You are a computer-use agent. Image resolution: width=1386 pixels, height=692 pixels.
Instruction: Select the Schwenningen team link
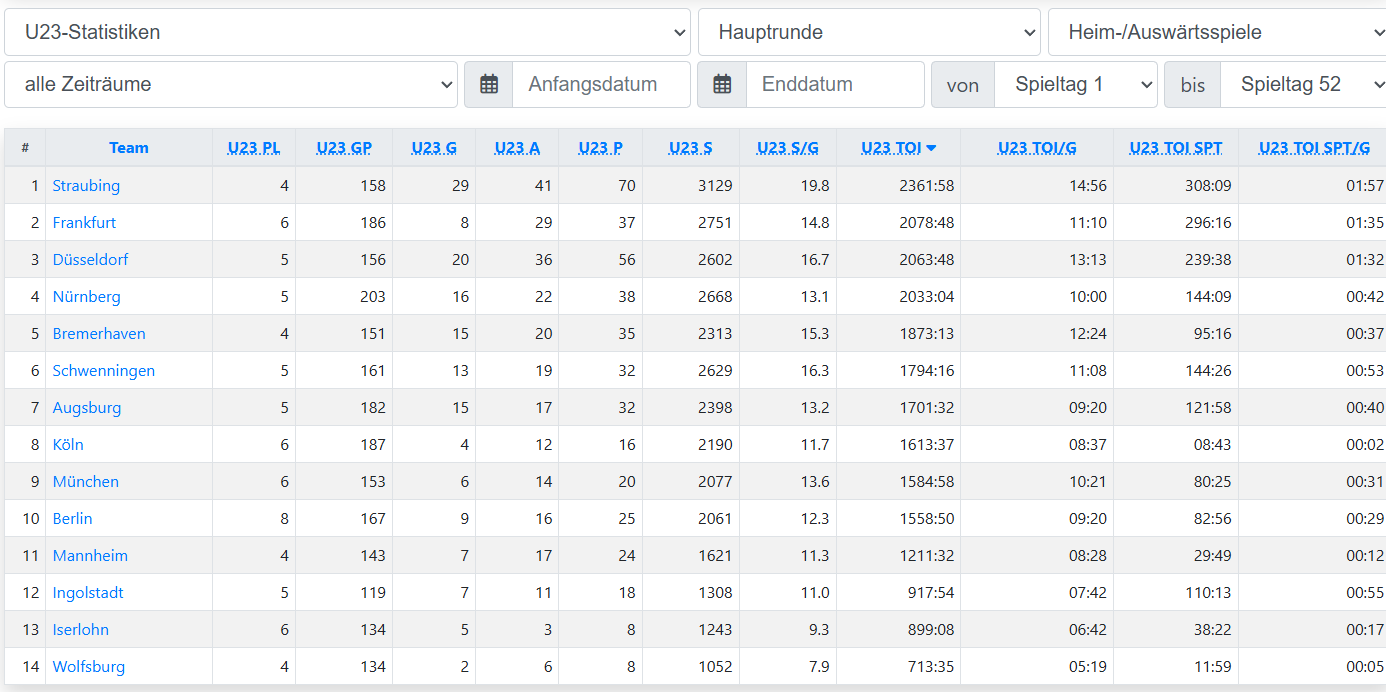pos(103,371)
